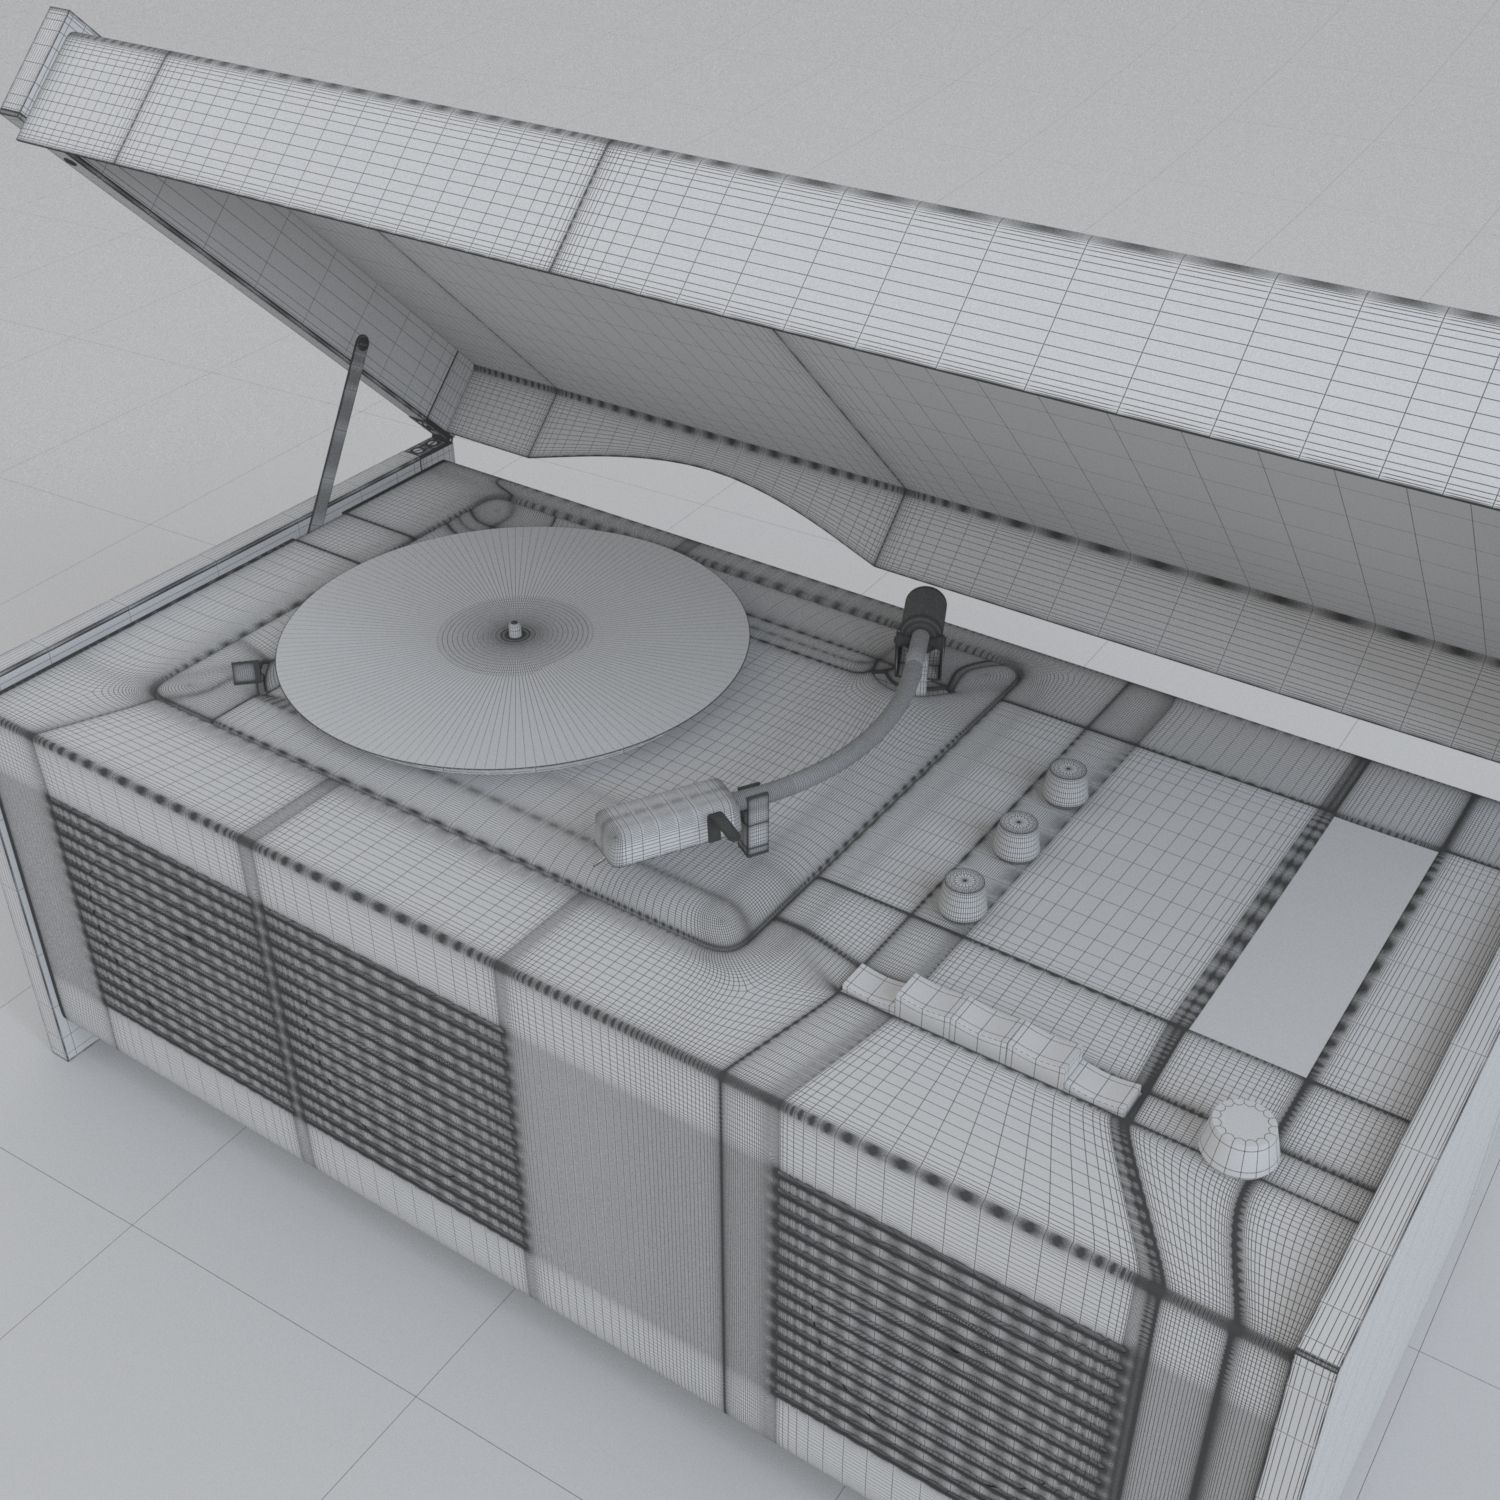Click the center spindle of the platter
Image resolution: width=1500 pixels, height=1500 pixels.
[513, 631]
